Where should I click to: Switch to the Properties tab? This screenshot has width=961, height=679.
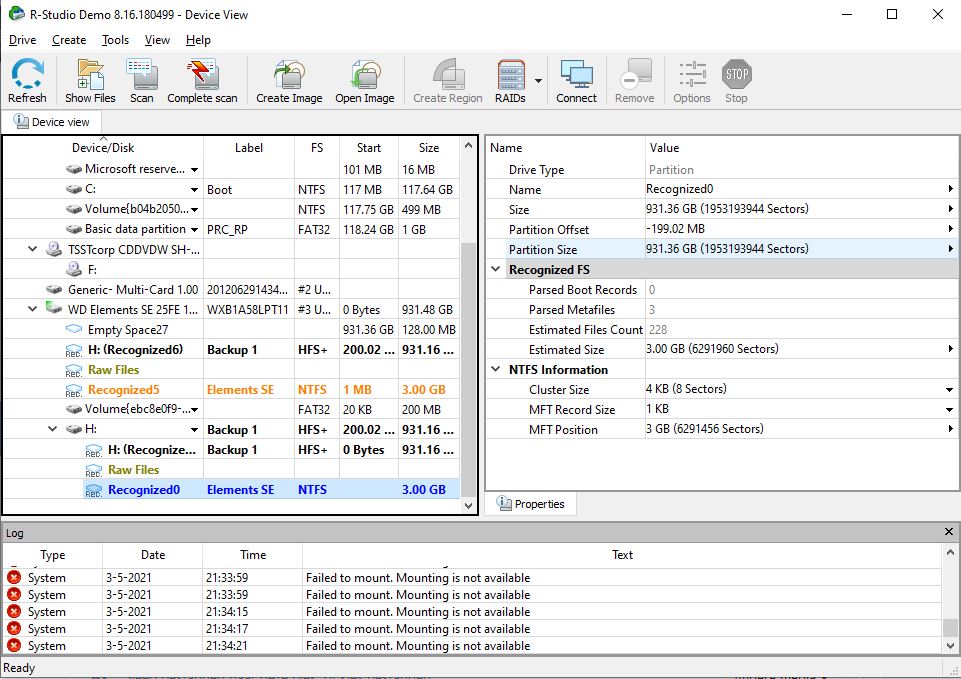[x=530, y=504]
